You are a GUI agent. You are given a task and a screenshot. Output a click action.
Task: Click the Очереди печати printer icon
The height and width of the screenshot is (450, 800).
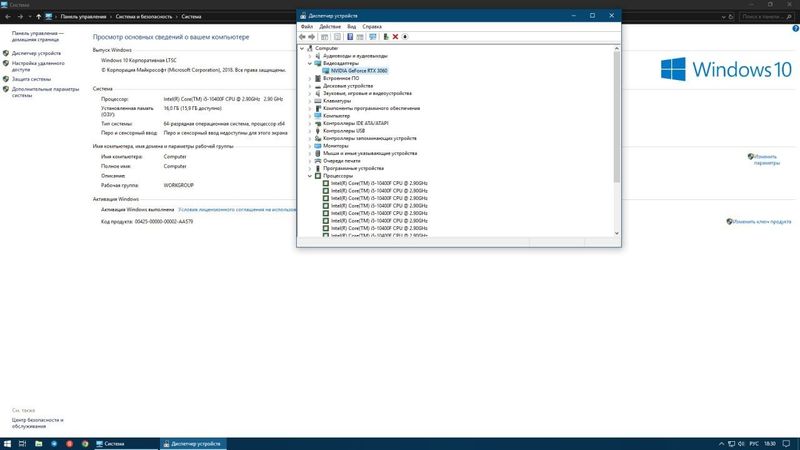click(x=318, y=161)
